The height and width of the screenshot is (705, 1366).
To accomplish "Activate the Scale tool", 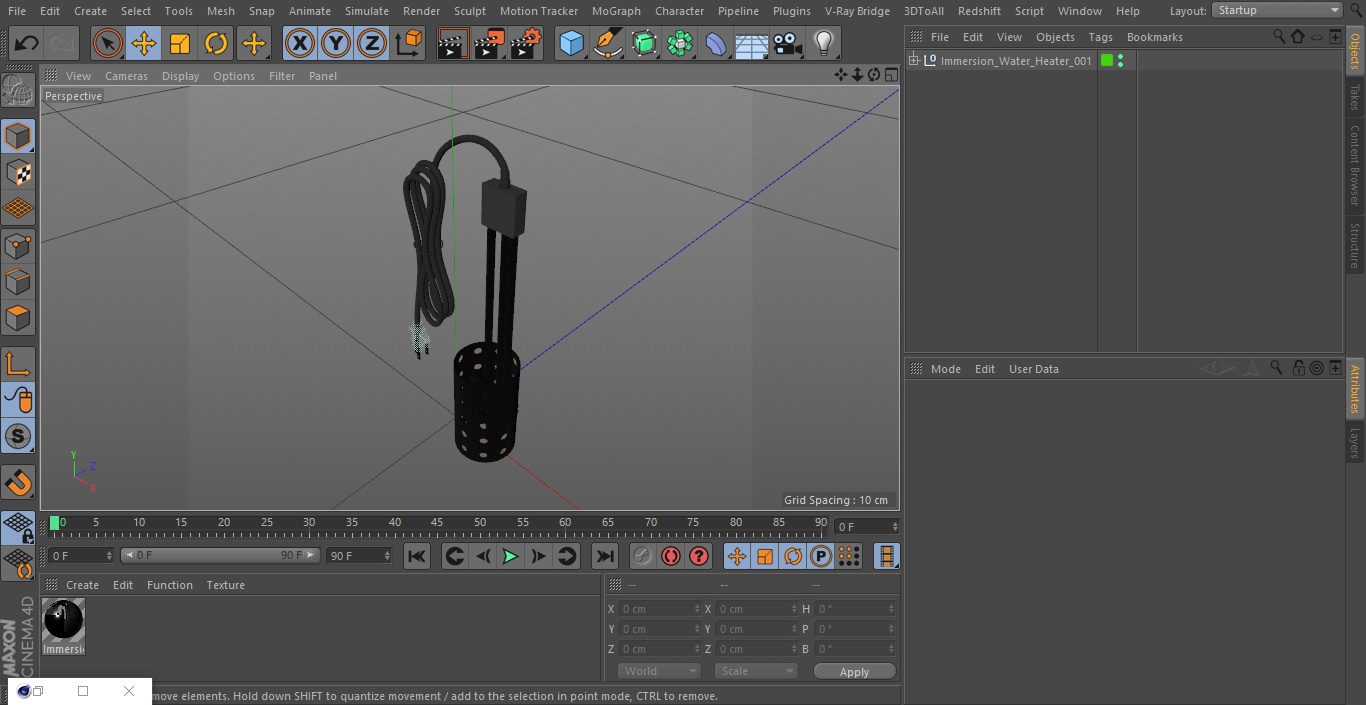I will pyautogui.click(x=180, y=43).
